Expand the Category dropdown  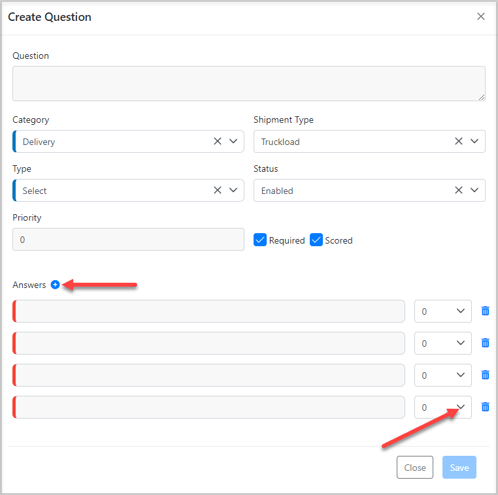[x=233, y=141]
